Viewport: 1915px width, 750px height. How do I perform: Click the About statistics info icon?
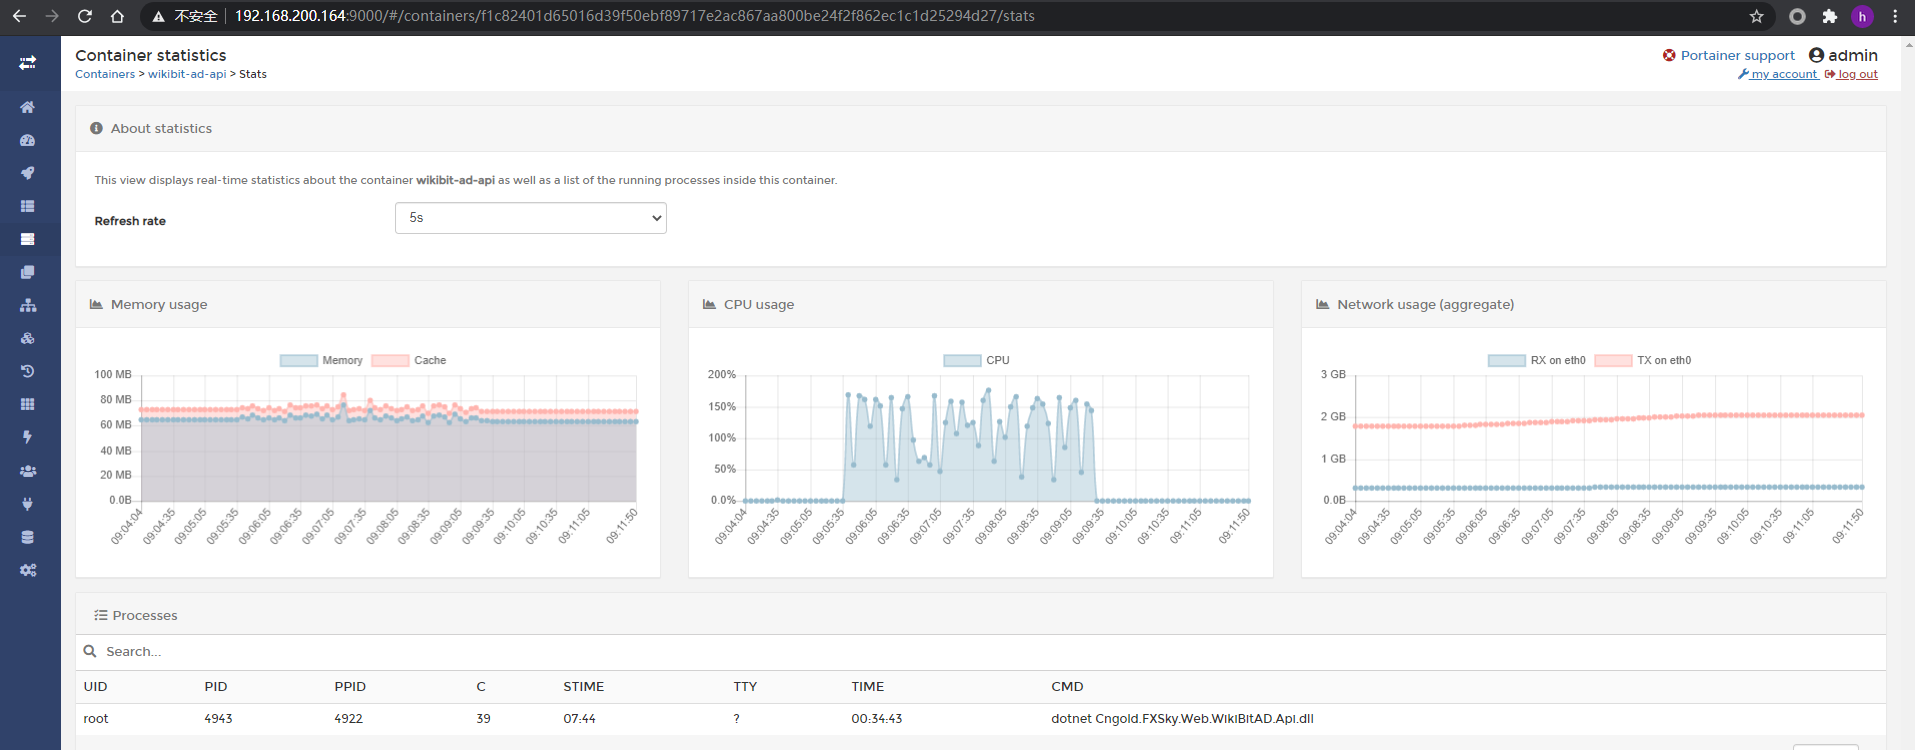(96, 128)
